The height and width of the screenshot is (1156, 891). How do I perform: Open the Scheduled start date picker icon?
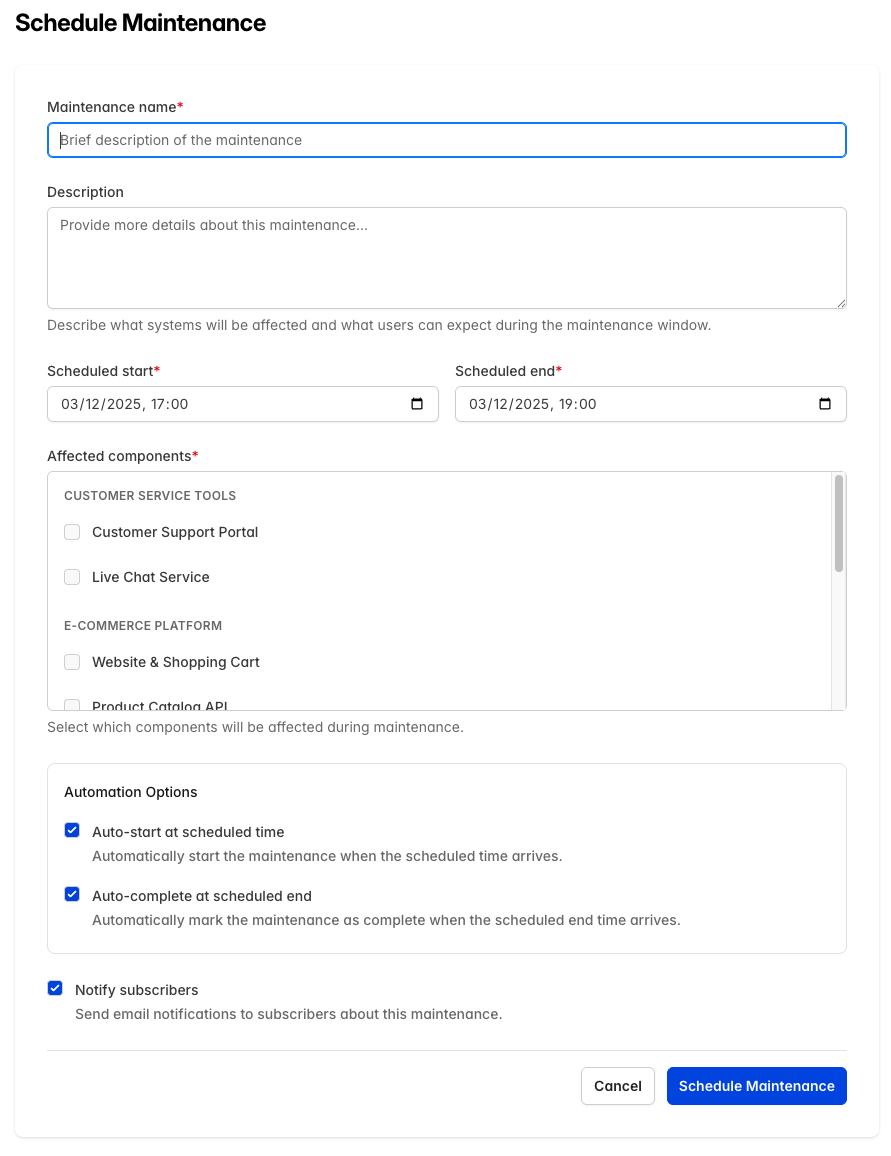tap(418, 404)
